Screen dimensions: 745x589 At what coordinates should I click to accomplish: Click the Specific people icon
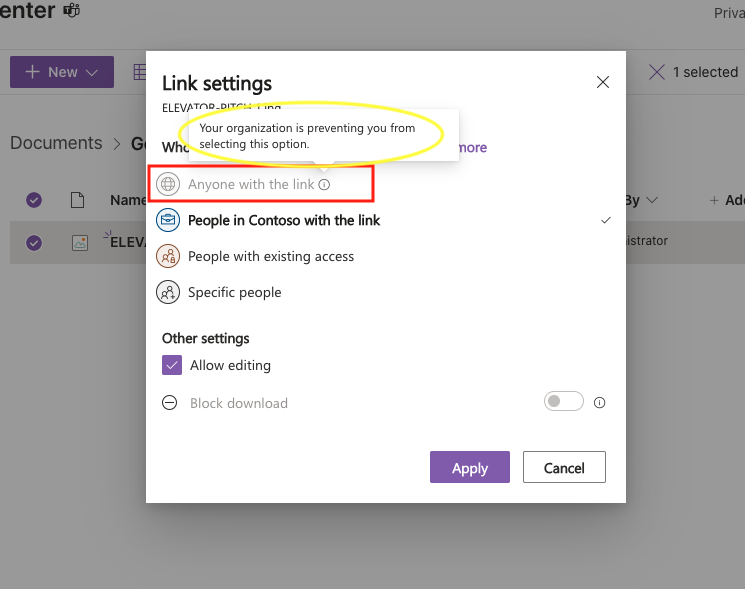coord(168,292)
